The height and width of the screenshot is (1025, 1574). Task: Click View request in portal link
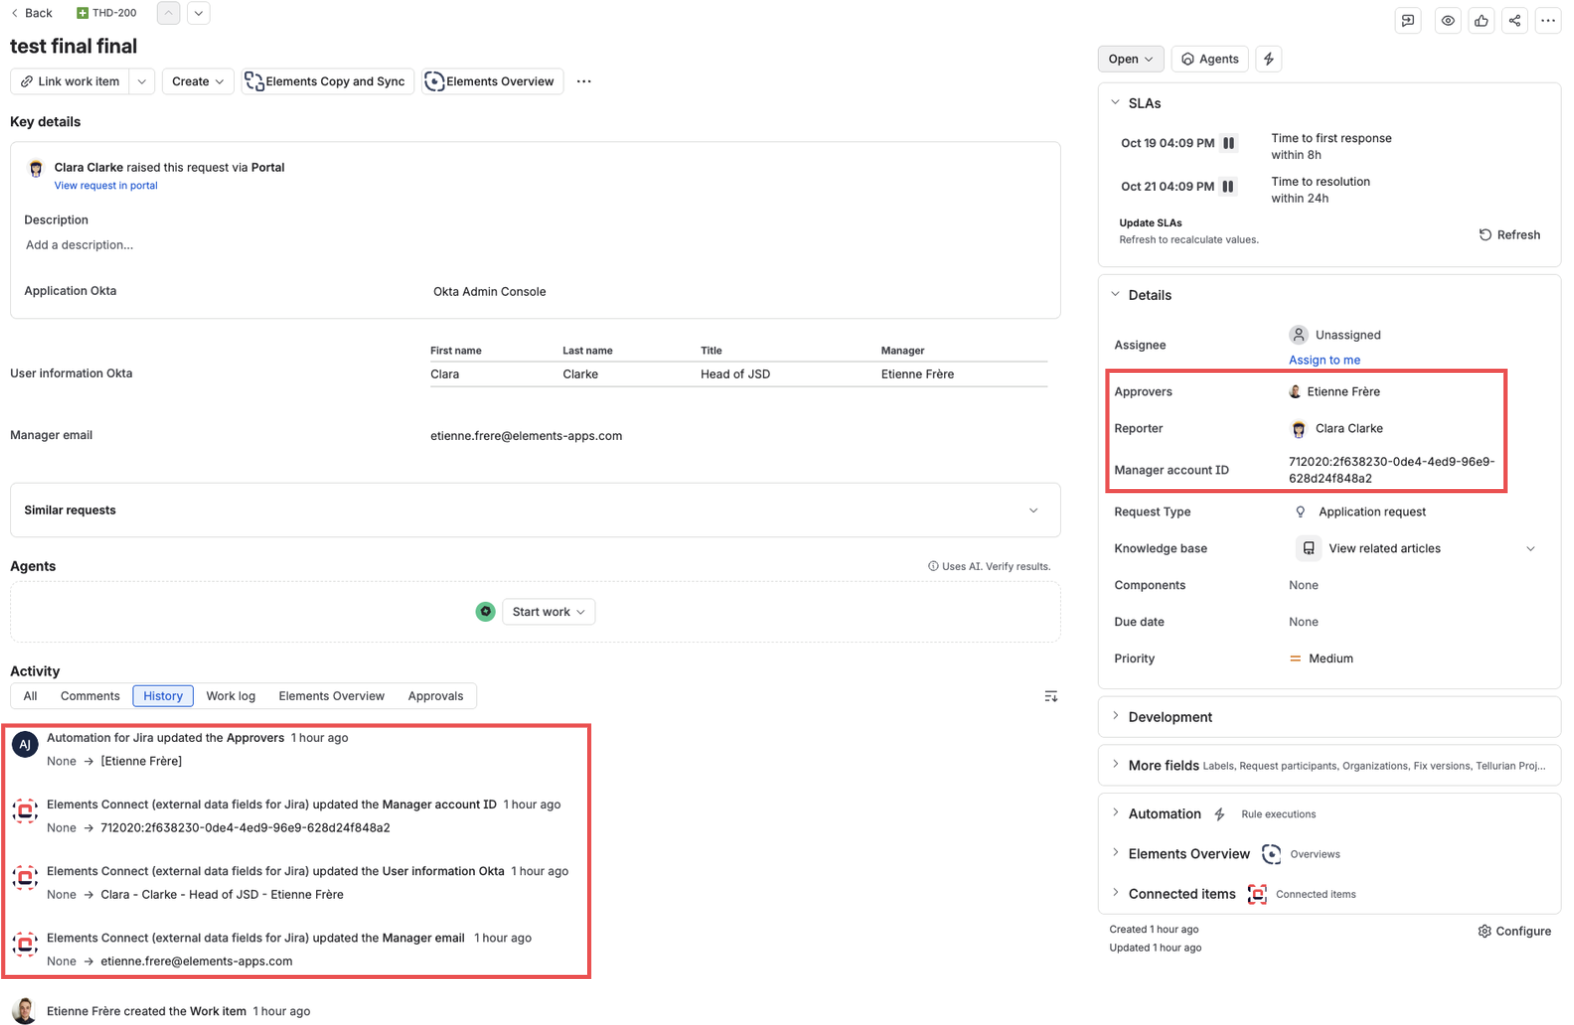(106, 186)
